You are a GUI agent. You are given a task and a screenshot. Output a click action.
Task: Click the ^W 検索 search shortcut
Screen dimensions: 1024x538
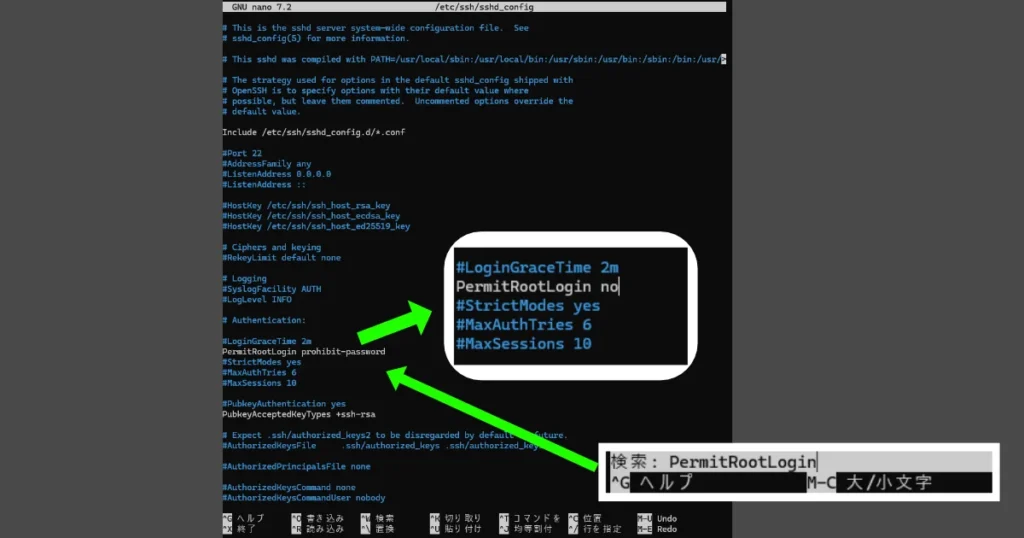(x=377, y=518)
